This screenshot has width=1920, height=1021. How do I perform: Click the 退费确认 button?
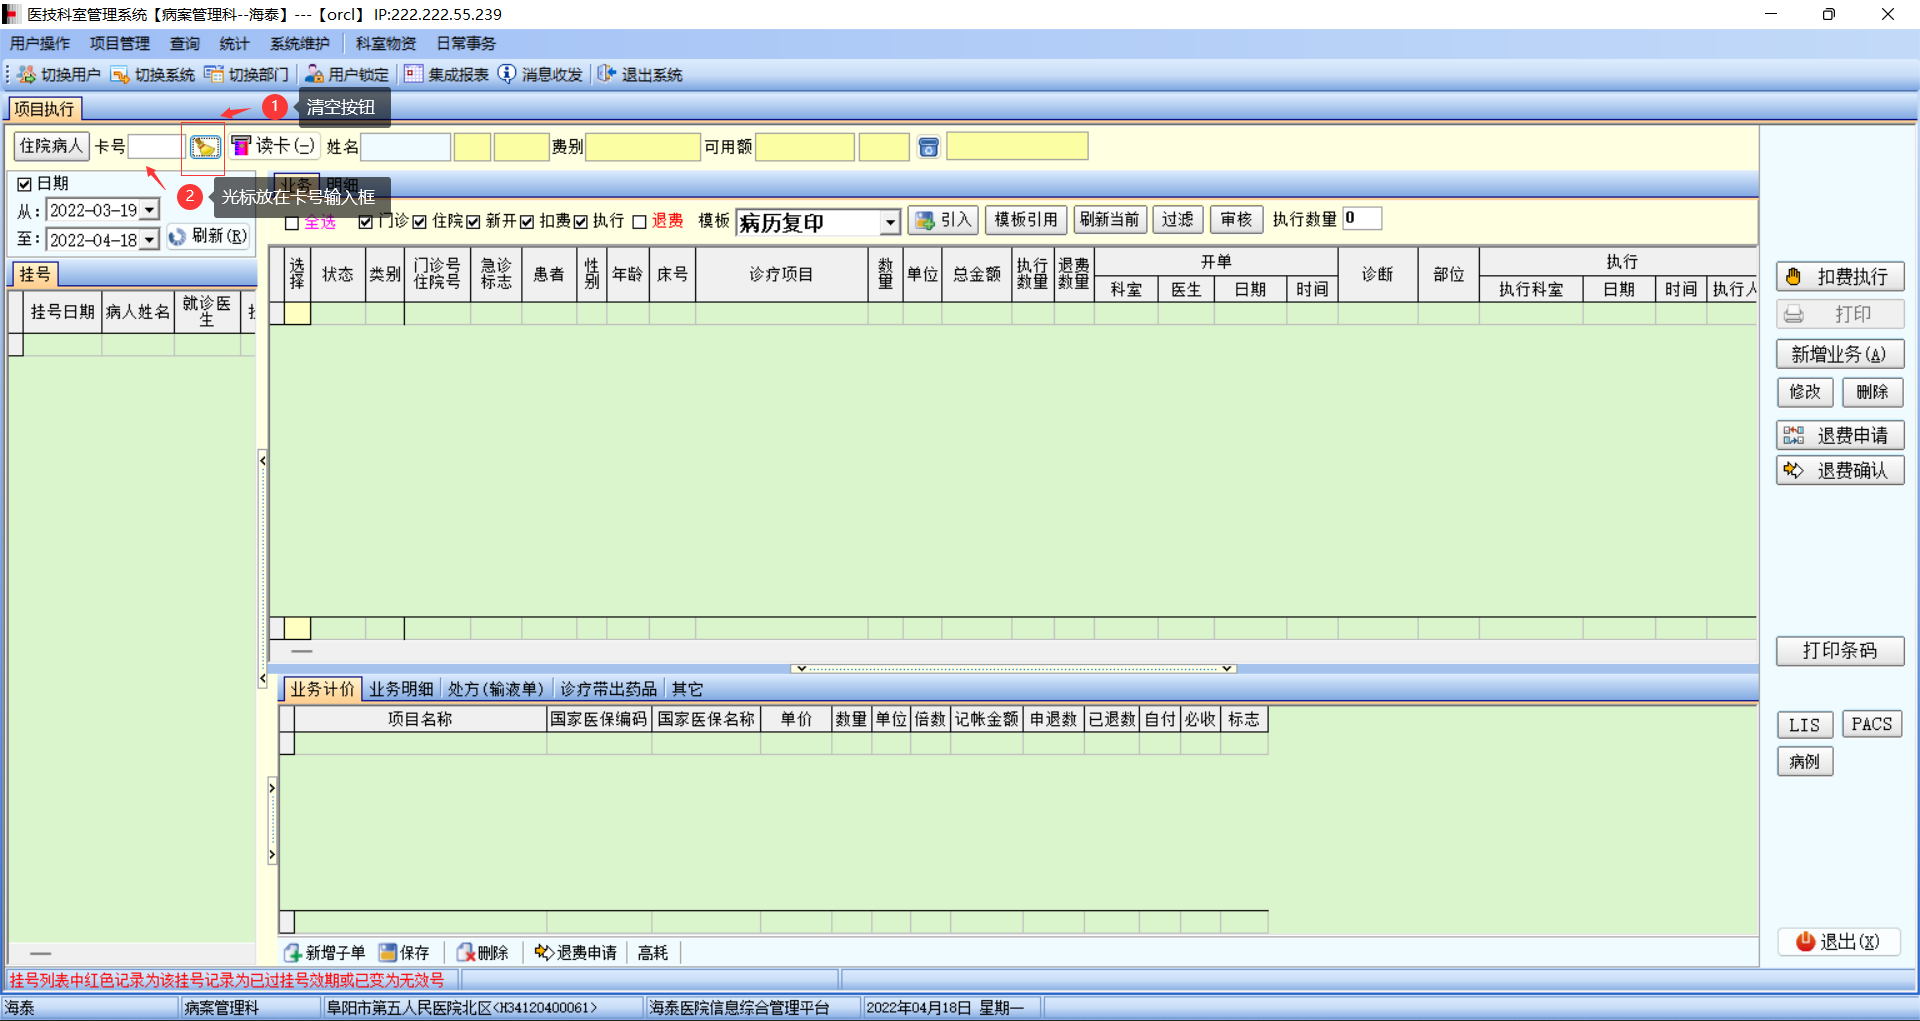point(1840,471)
